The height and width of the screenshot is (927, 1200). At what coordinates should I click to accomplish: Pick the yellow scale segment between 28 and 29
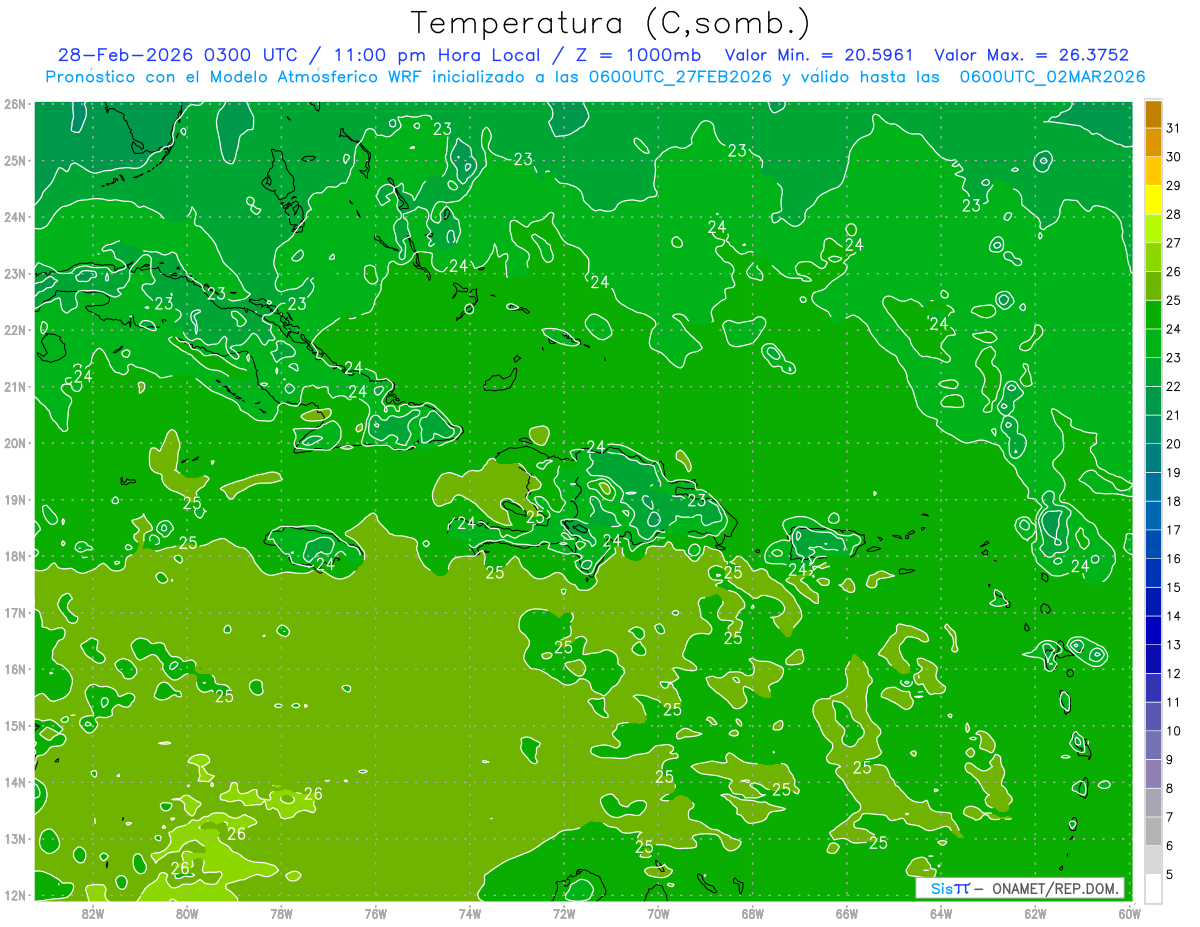pos(1153,200)
